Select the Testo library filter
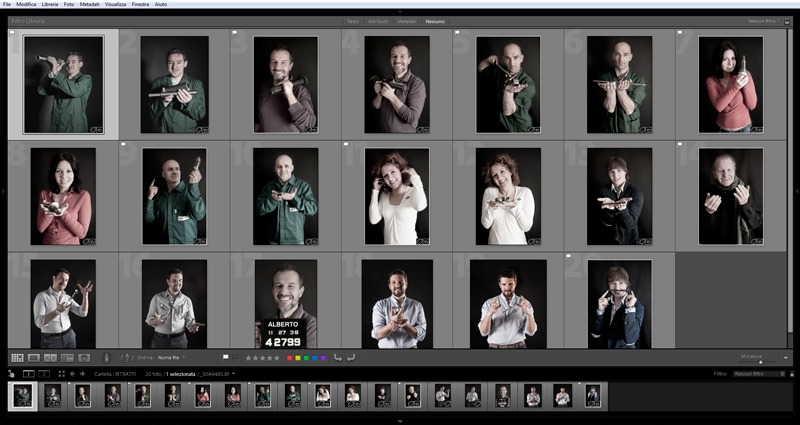 click(353, 21)
